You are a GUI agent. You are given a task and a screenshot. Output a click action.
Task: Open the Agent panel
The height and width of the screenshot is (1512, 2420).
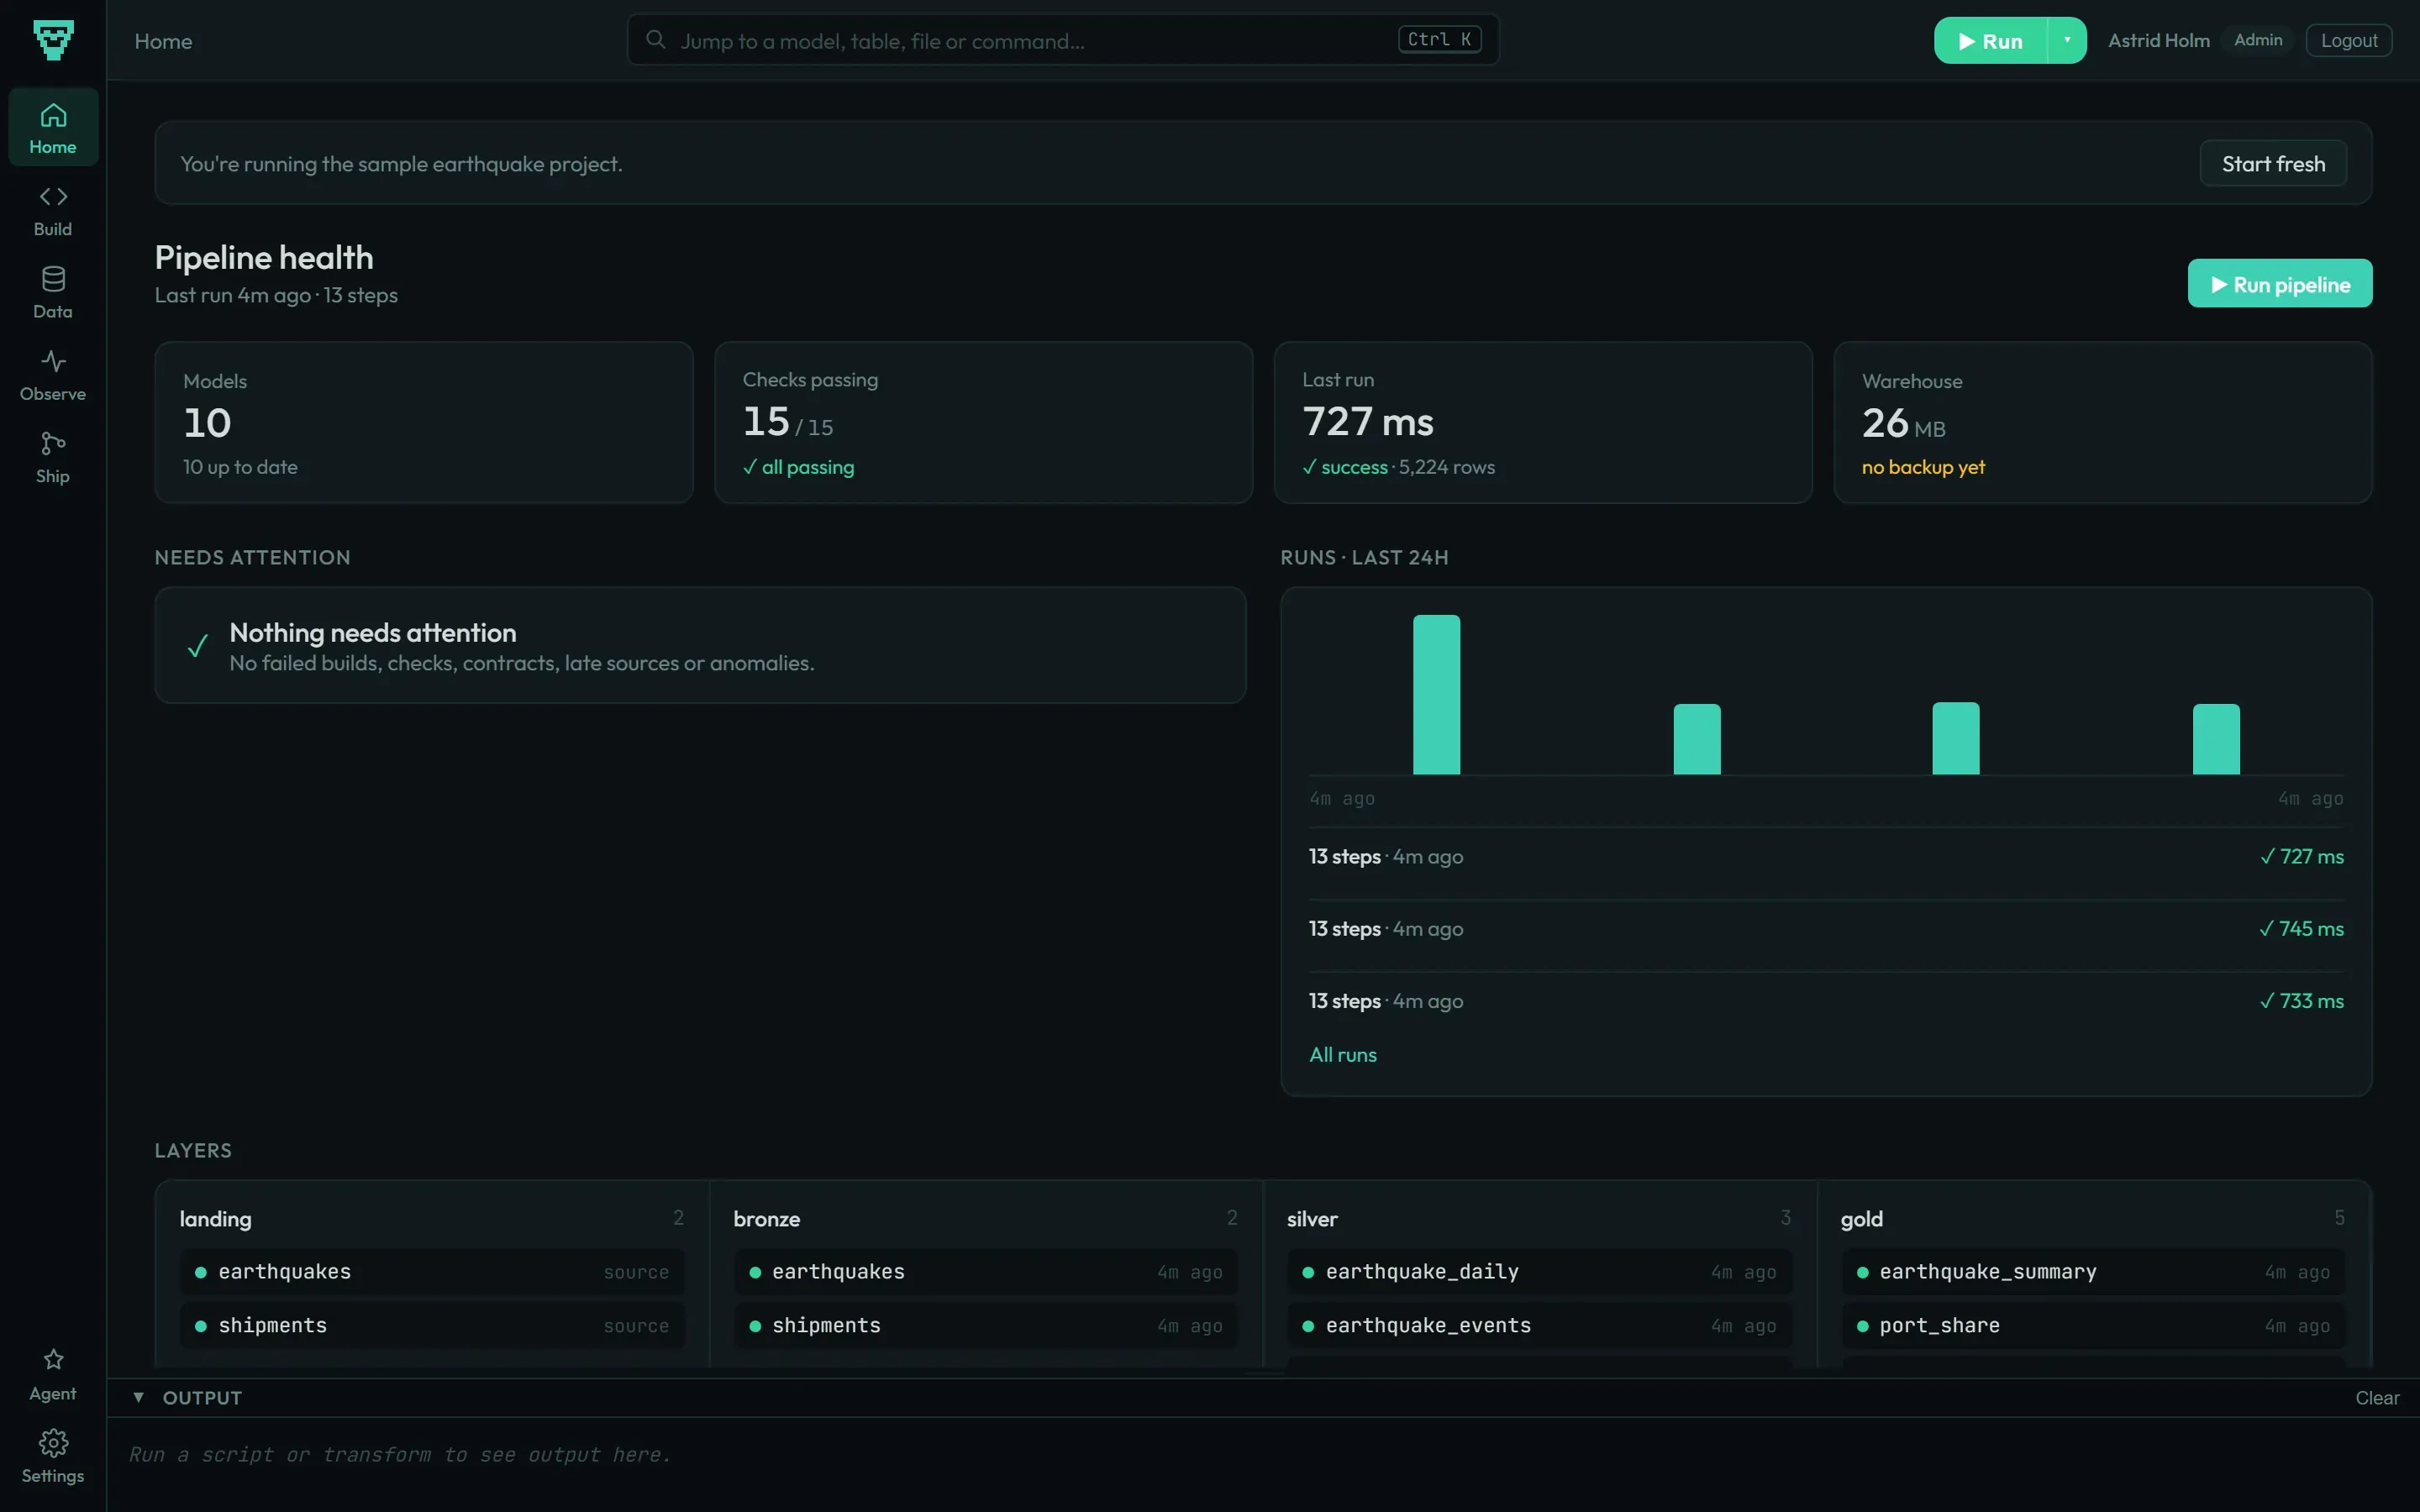53,1375
